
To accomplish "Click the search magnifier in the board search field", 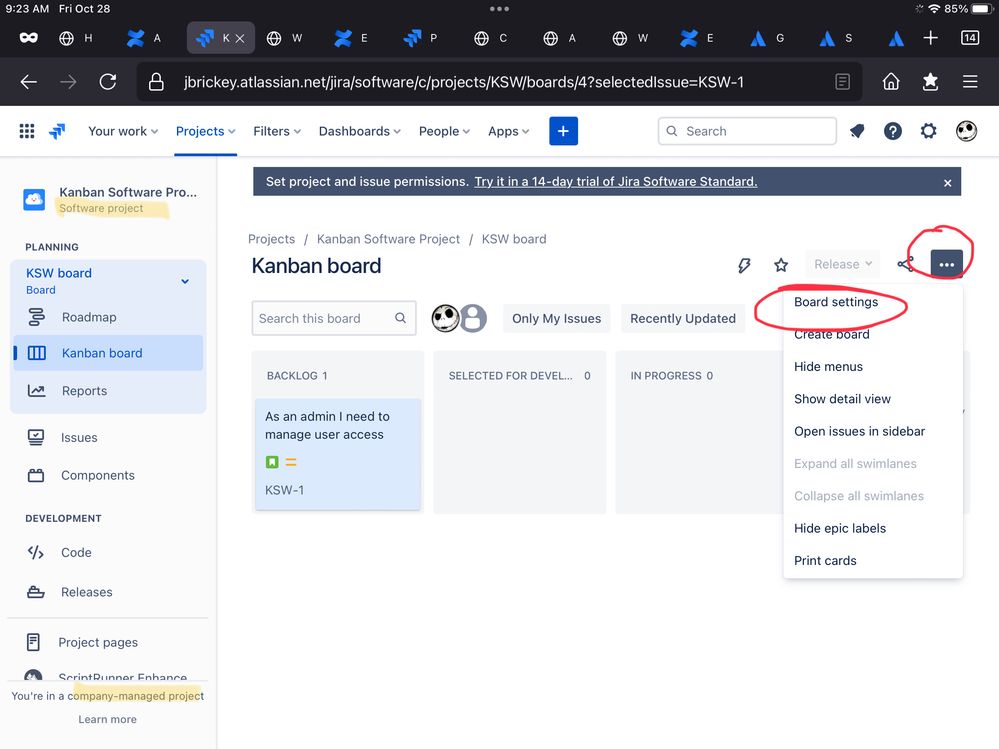I will (x=400, y=318).
